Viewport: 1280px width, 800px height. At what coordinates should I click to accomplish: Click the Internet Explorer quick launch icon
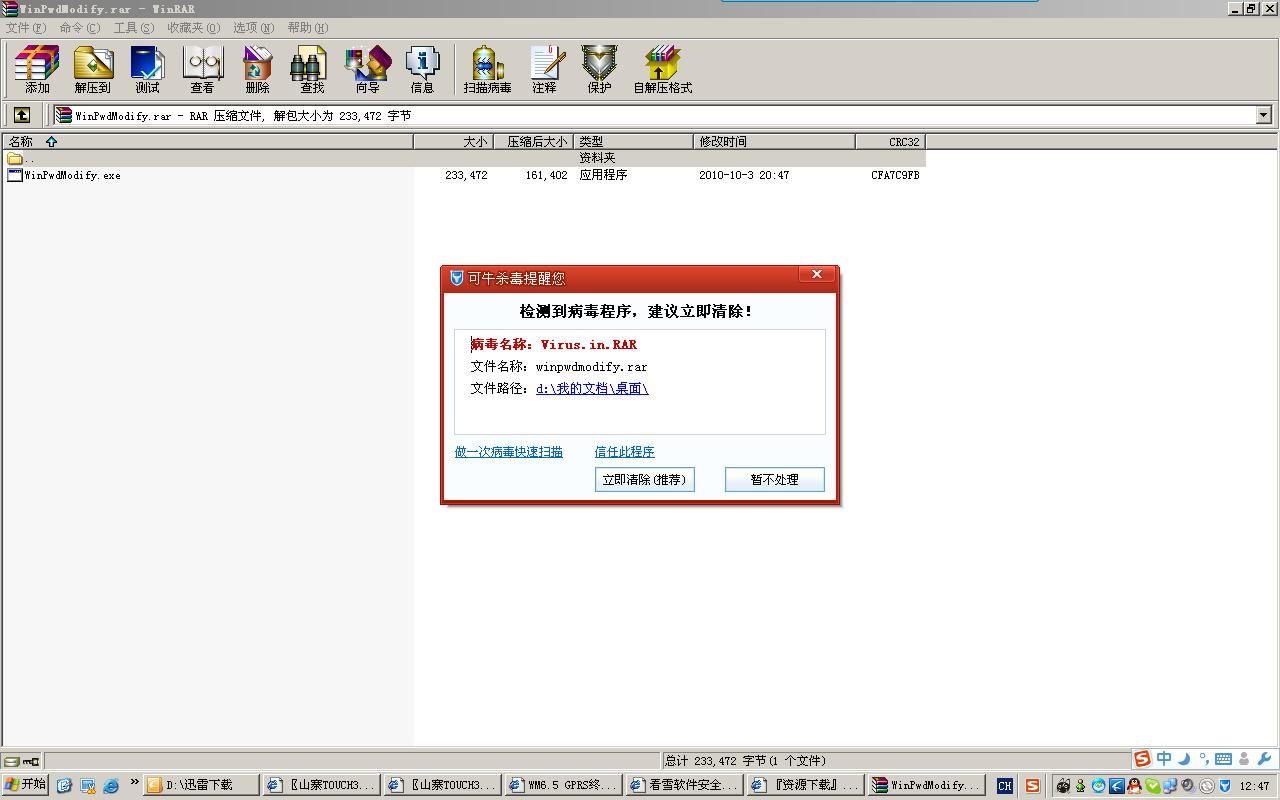pos(111,786)
